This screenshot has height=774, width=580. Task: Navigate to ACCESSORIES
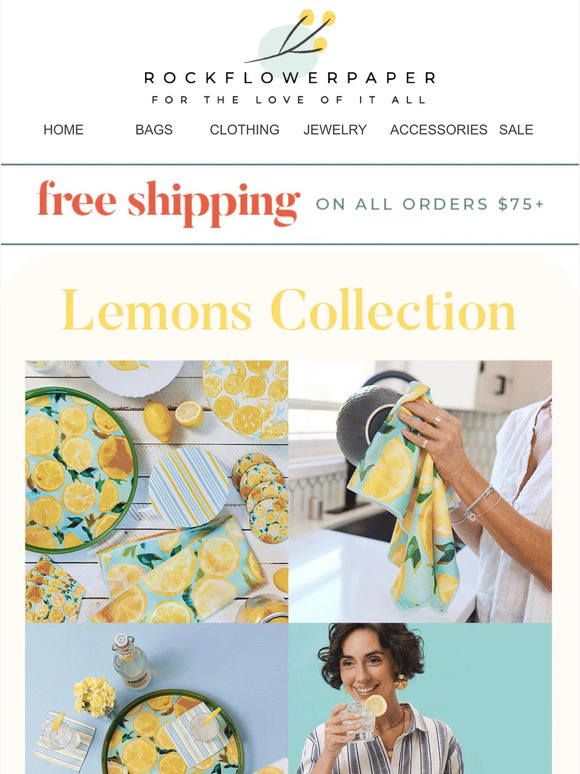438,130
